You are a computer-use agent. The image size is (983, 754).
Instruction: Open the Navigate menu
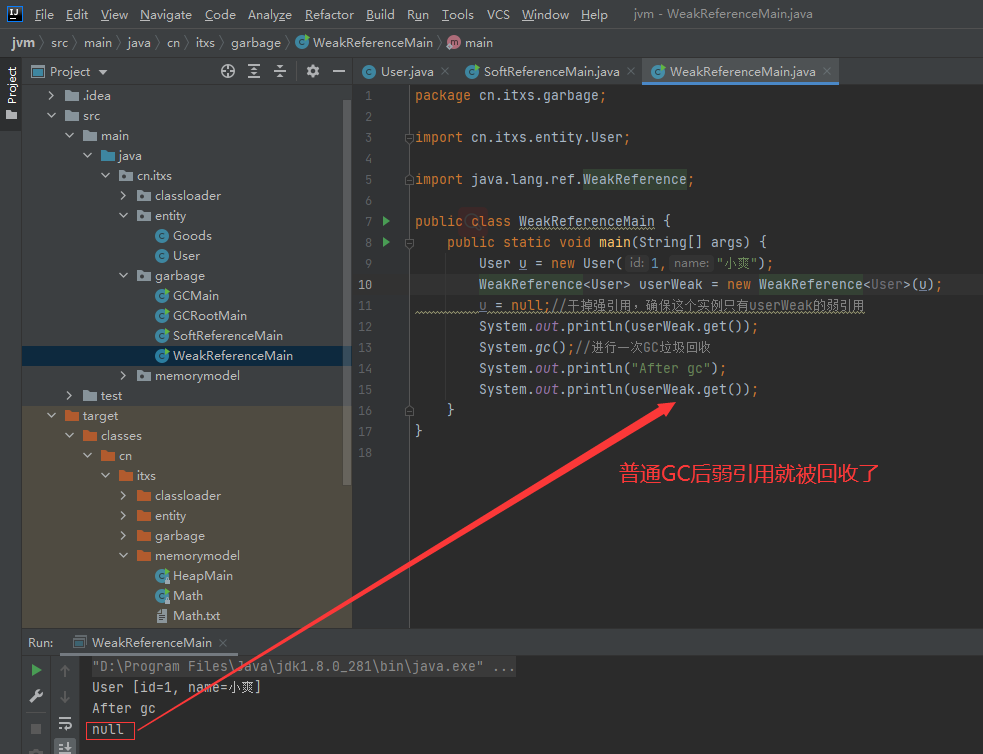click(166, 14)
